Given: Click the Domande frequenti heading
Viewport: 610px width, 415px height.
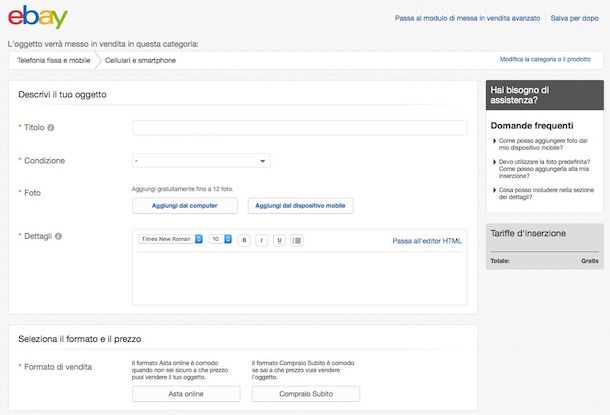Looking at the screenshot, I should point(532,126).
